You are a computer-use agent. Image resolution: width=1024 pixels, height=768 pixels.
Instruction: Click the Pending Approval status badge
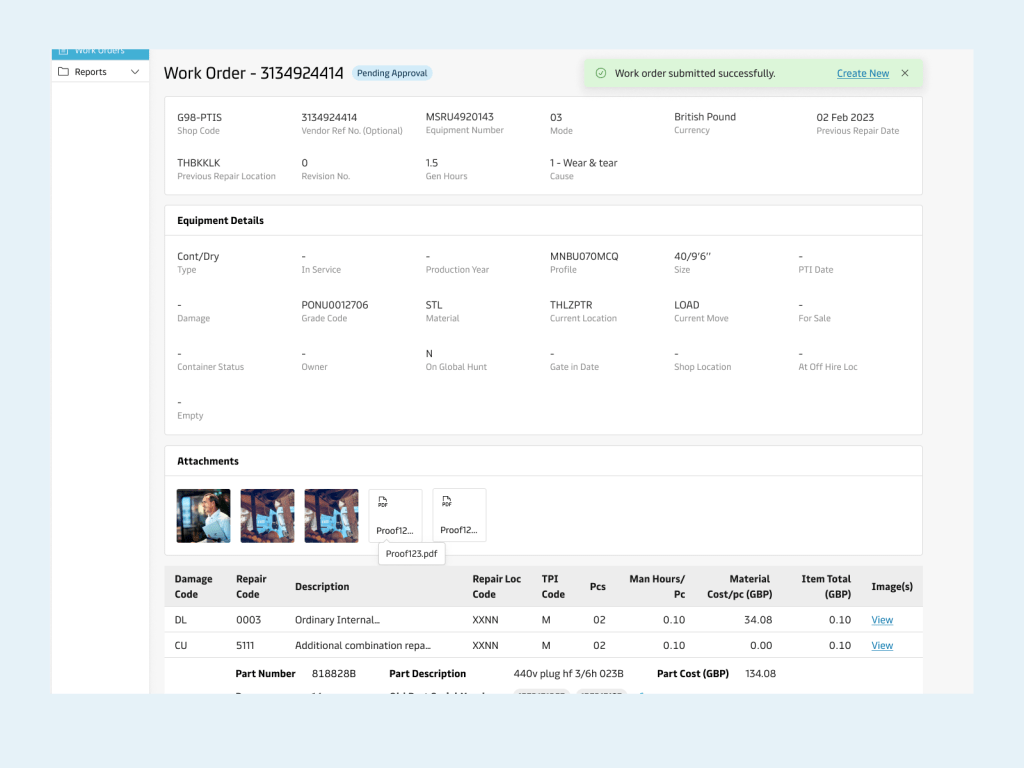pos(392,73)
